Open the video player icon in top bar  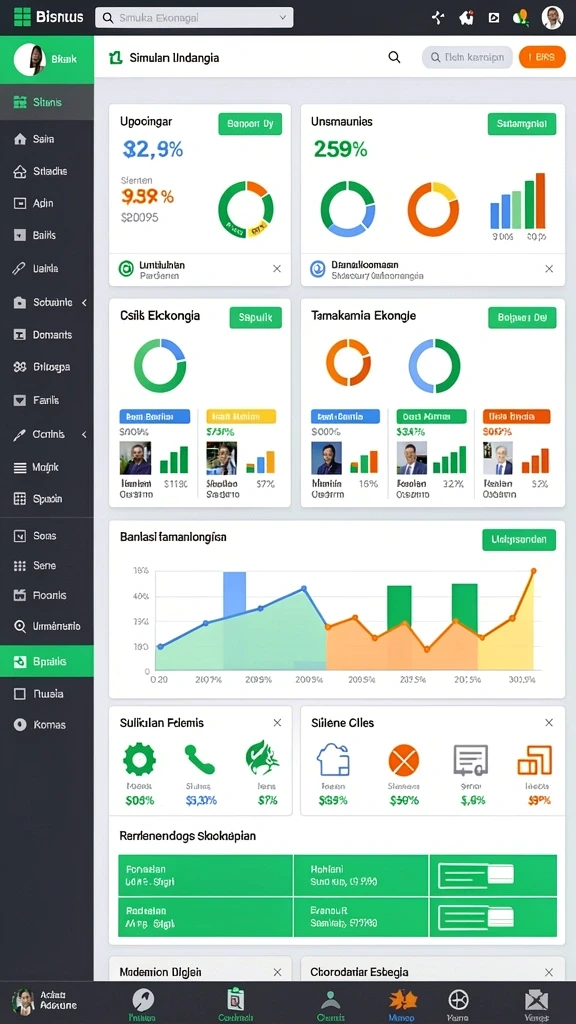coord(494,18)
